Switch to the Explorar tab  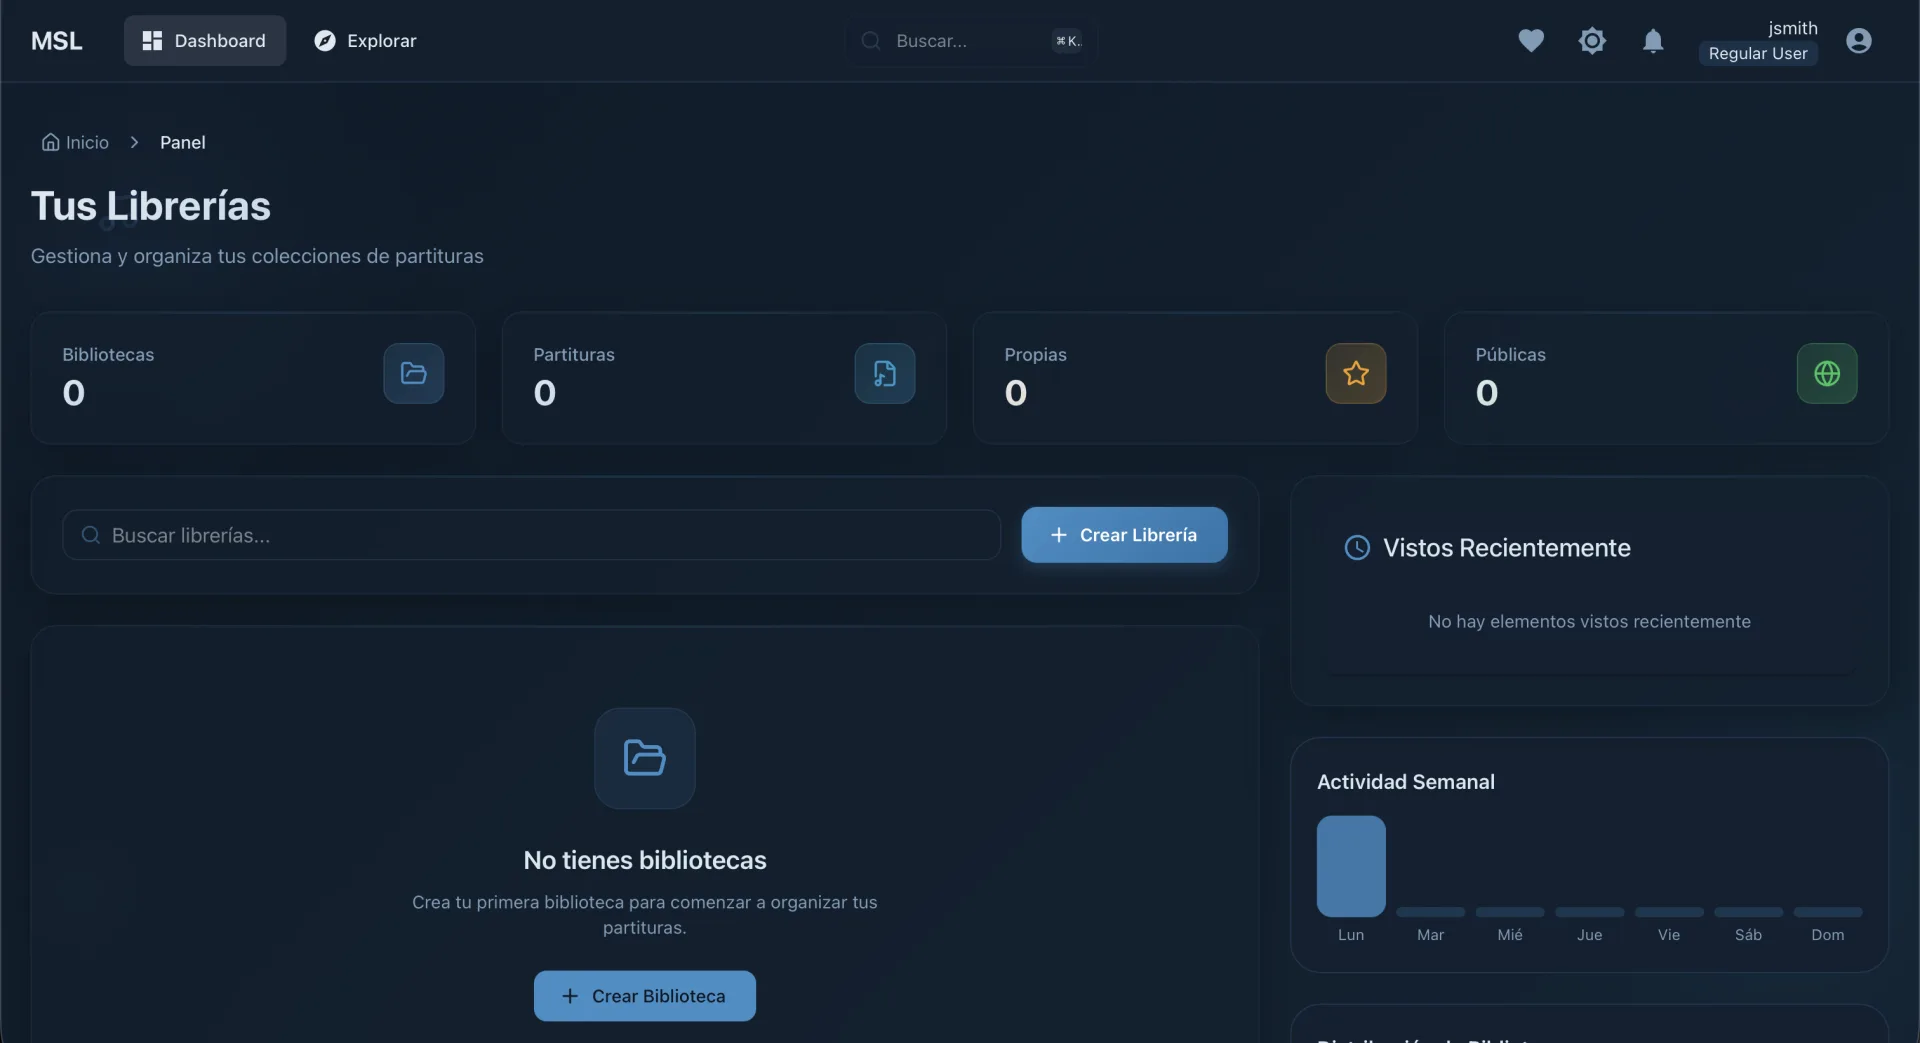tap(365, 41)
